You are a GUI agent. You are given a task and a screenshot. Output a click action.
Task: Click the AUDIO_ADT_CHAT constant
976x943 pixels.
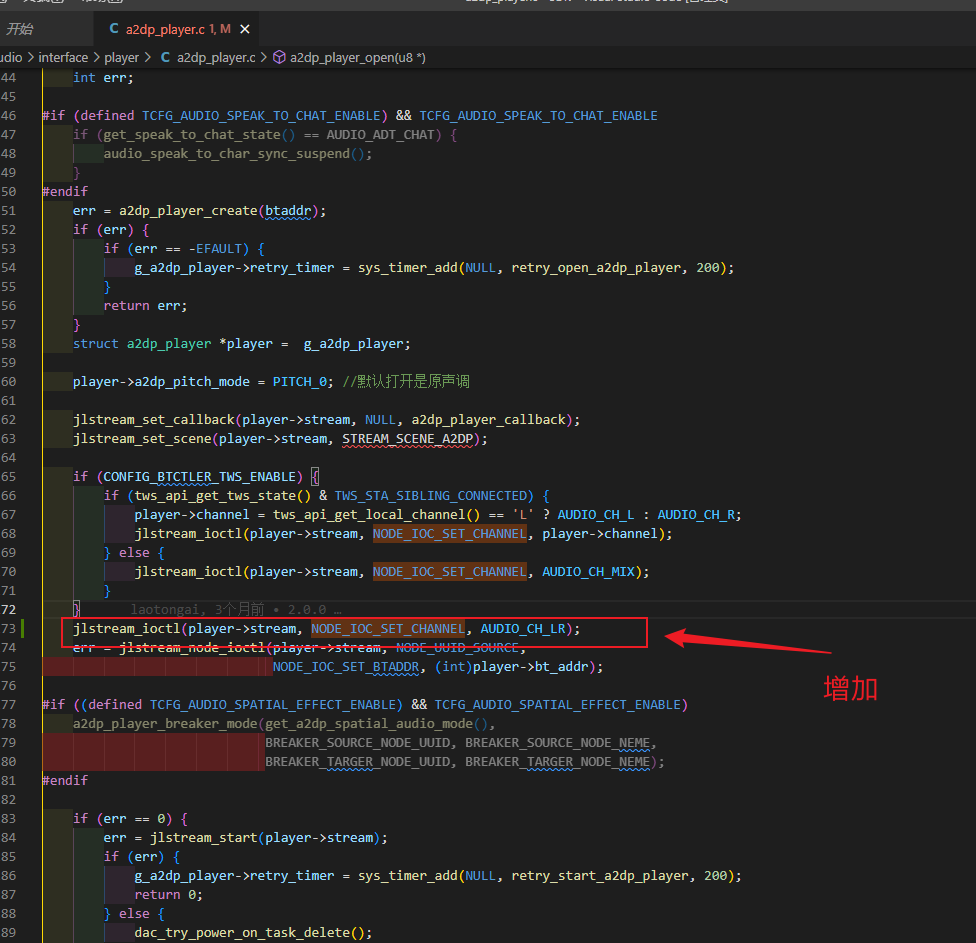pos(380,135)
